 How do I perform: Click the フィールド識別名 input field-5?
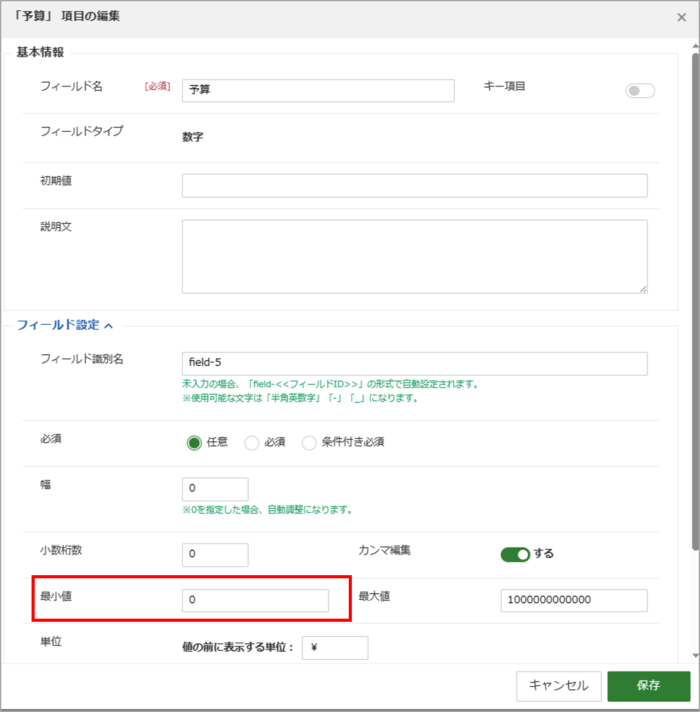point(415,363)
